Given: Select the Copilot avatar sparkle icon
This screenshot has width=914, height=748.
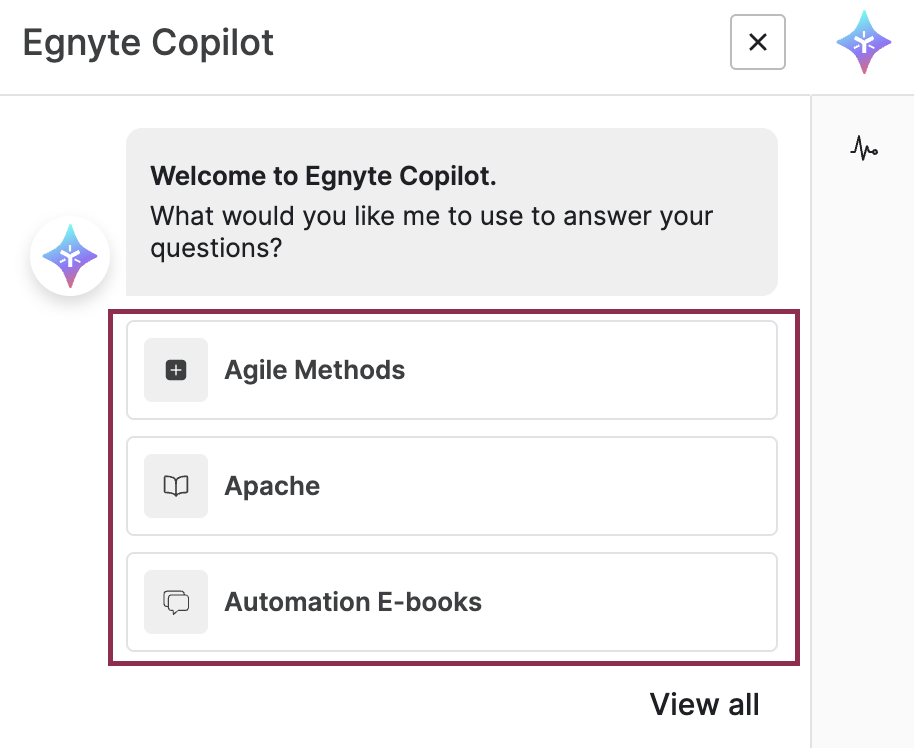Looking at the screenshot, I should [69, 255].
